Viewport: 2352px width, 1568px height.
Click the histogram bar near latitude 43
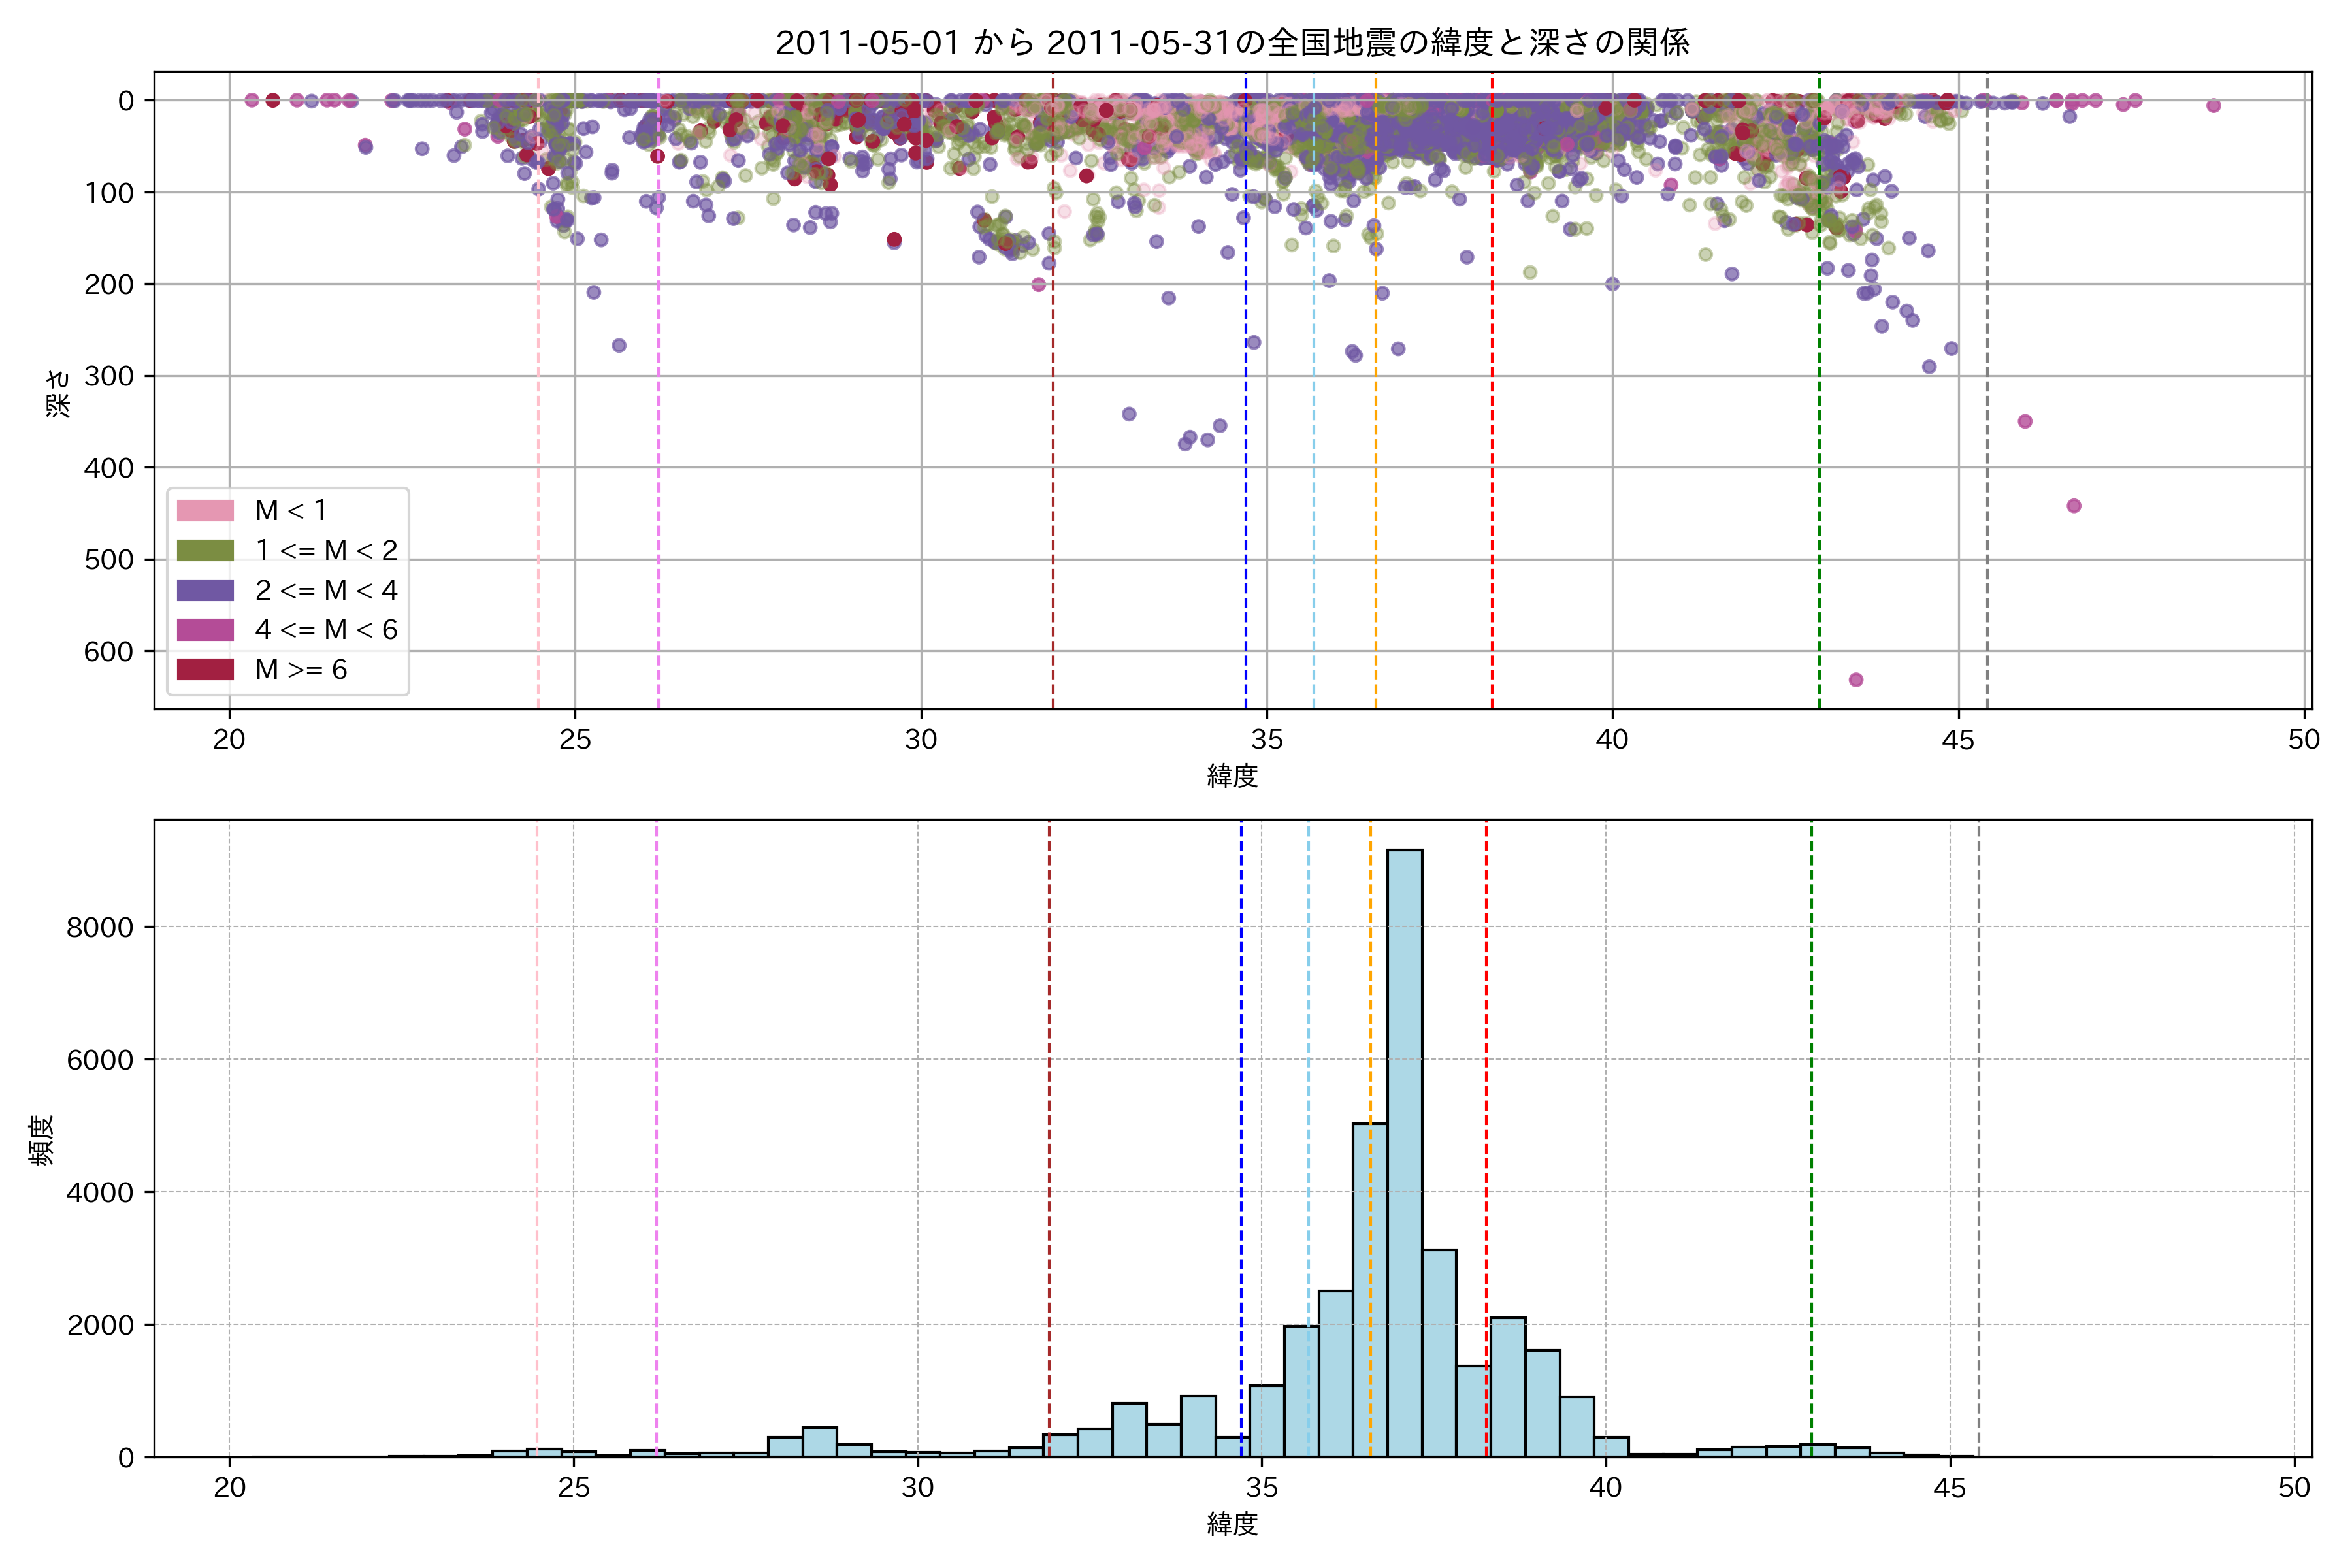(1817, 1450)
